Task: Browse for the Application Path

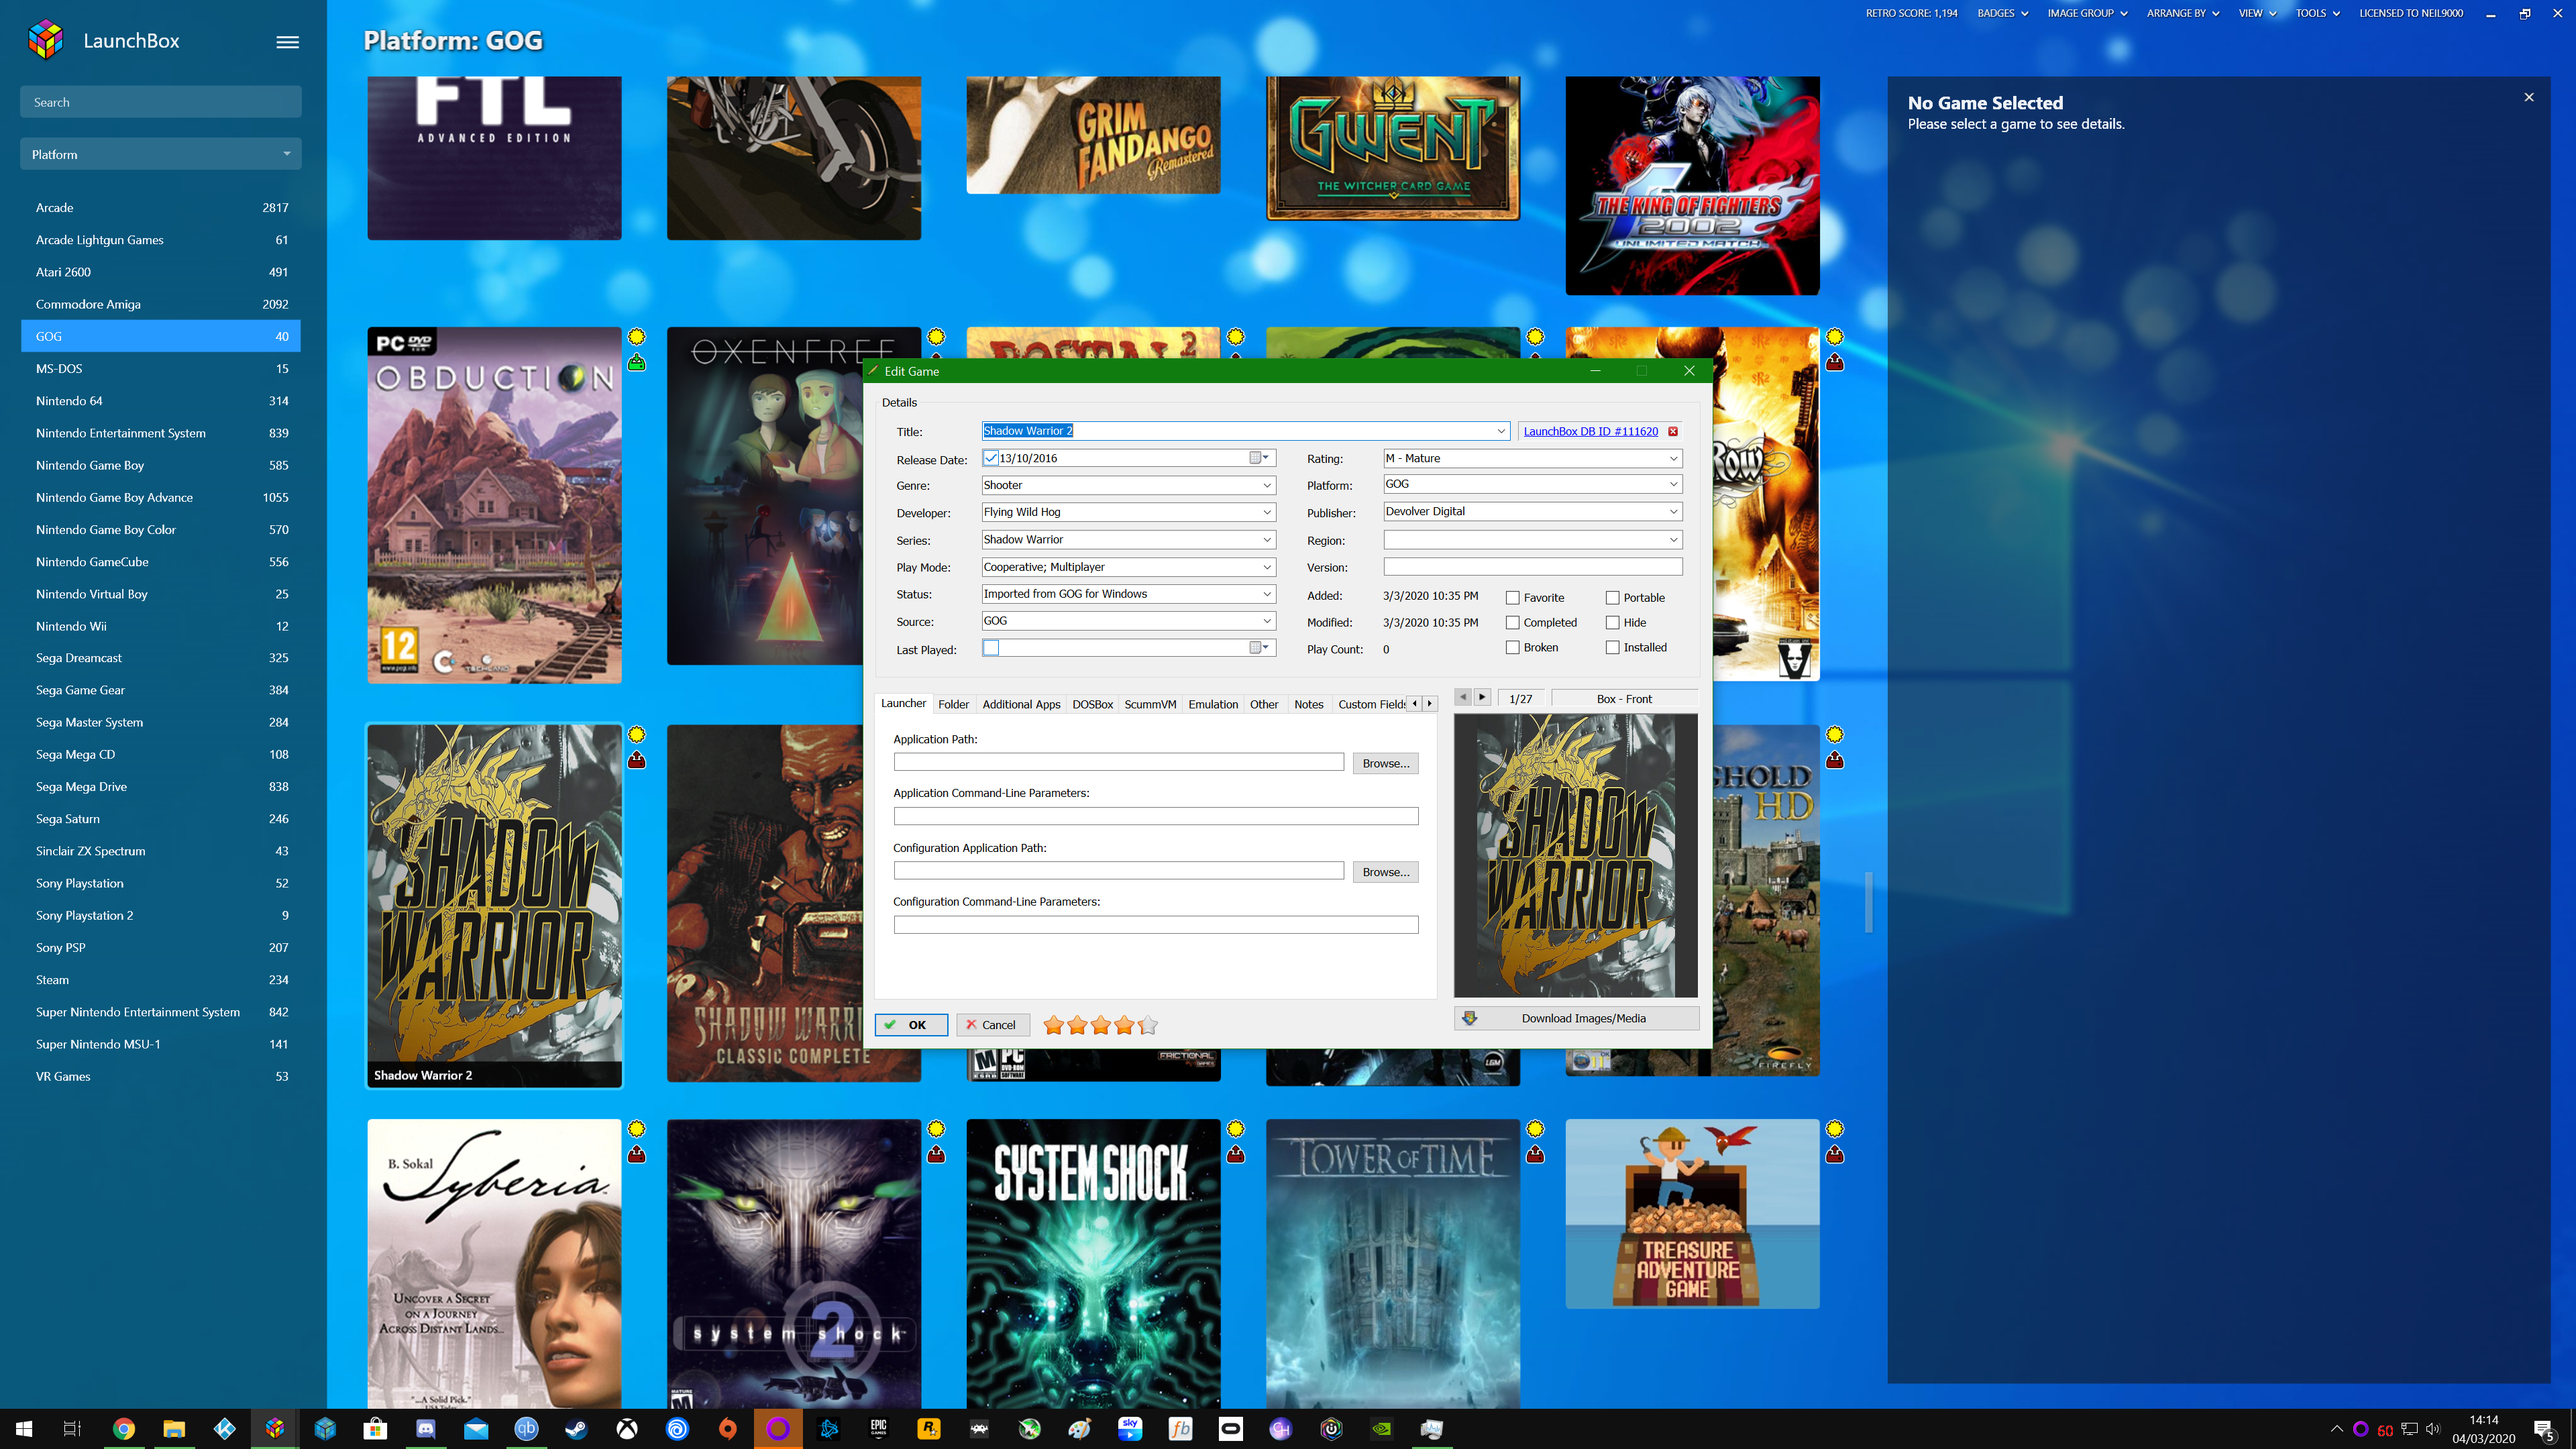Action: (1385, 763)
